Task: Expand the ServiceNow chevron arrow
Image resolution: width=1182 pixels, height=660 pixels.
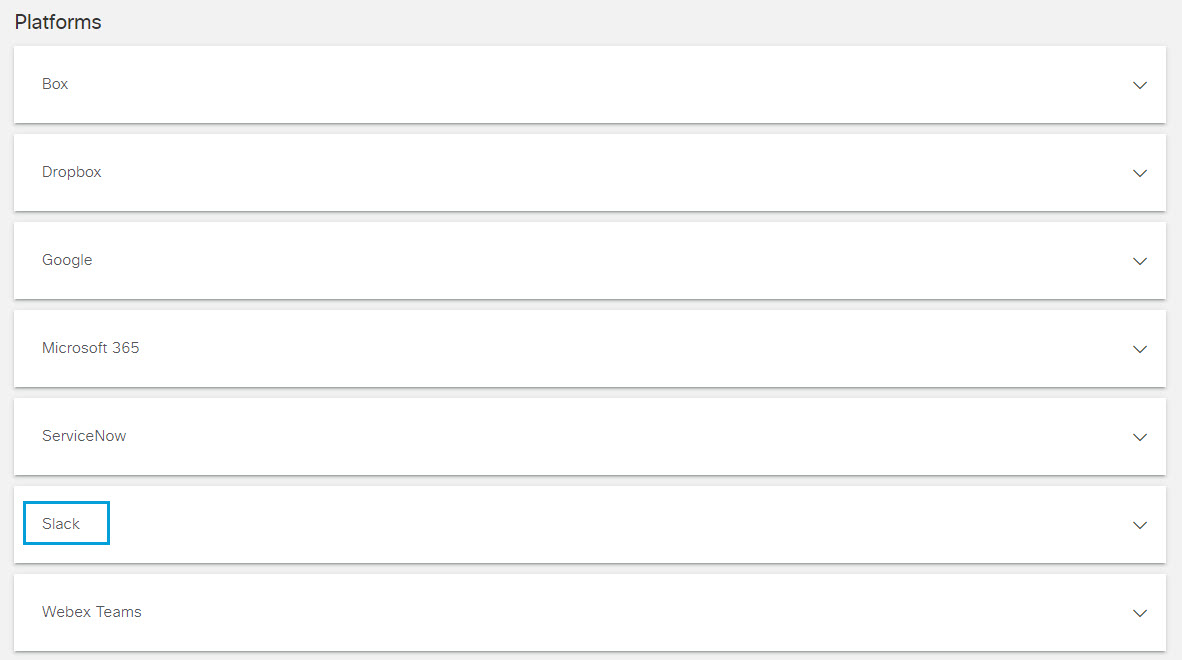Action: (x=1140, y=438)
